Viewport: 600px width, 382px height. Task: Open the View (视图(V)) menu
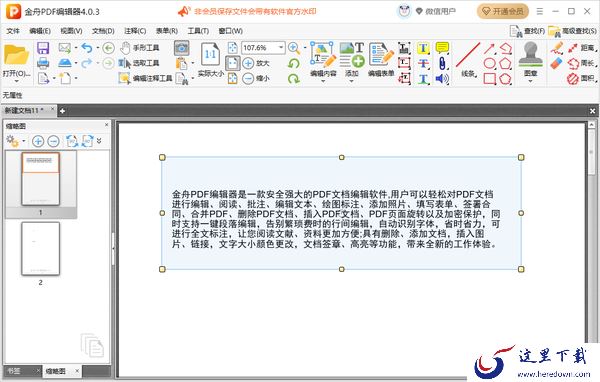[x=71, y=31]
